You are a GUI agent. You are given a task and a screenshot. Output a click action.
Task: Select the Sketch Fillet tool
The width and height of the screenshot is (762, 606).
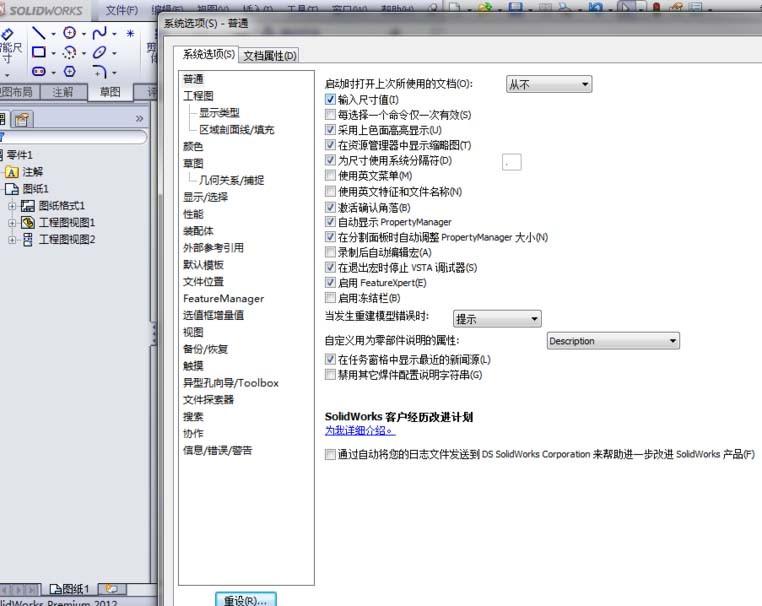click(x=99, y=72)
